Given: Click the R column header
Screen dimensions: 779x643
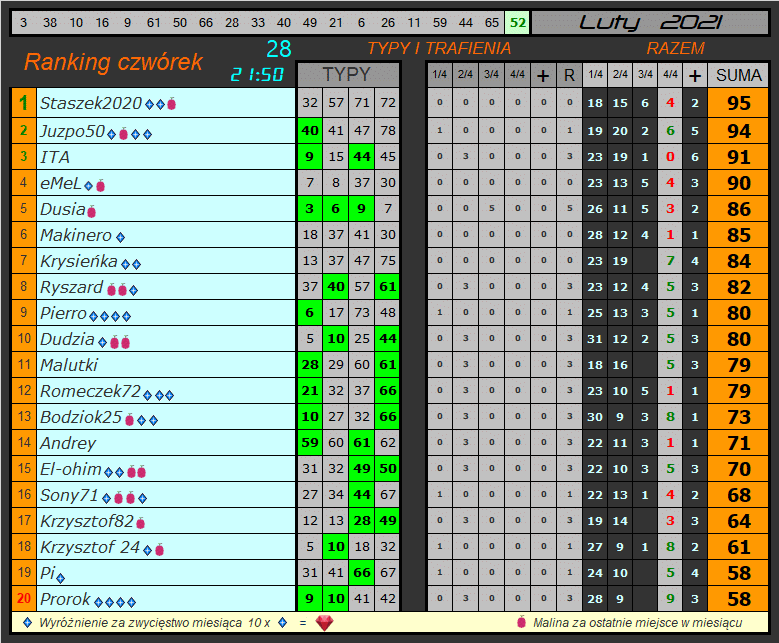Looking at the screenshot, I should [569, 76].
